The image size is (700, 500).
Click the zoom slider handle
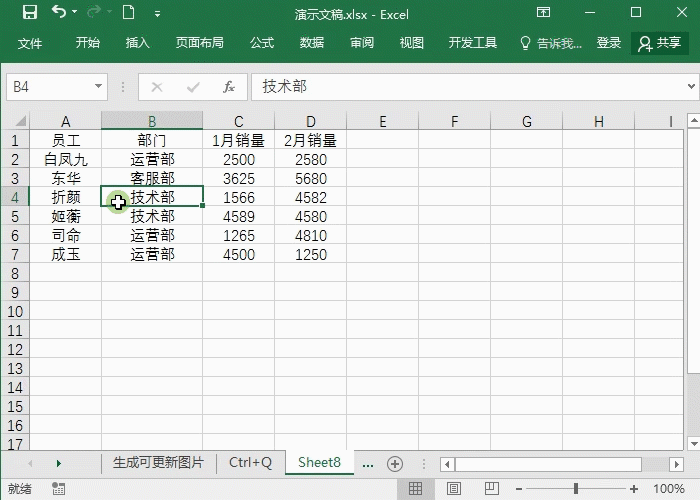[x=576, y=489]
